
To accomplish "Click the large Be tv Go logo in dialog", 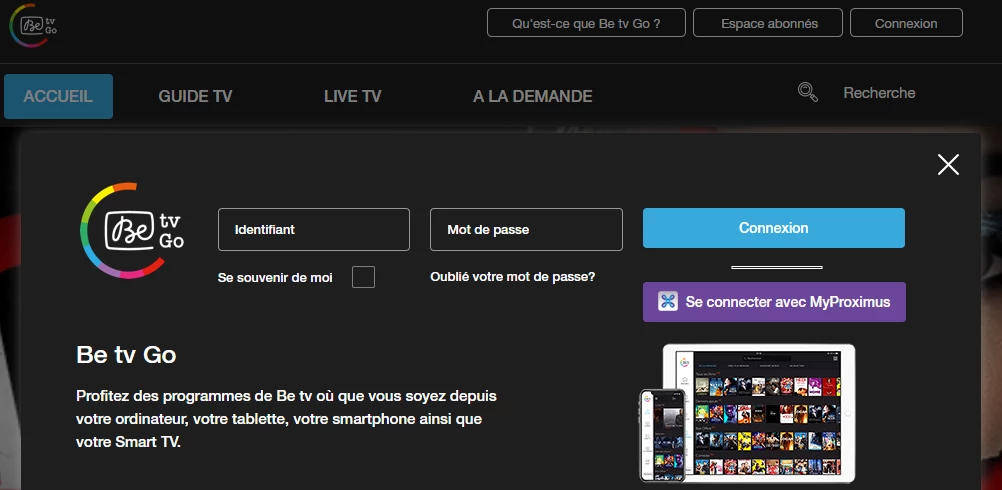I will click(x=132, y=230).
